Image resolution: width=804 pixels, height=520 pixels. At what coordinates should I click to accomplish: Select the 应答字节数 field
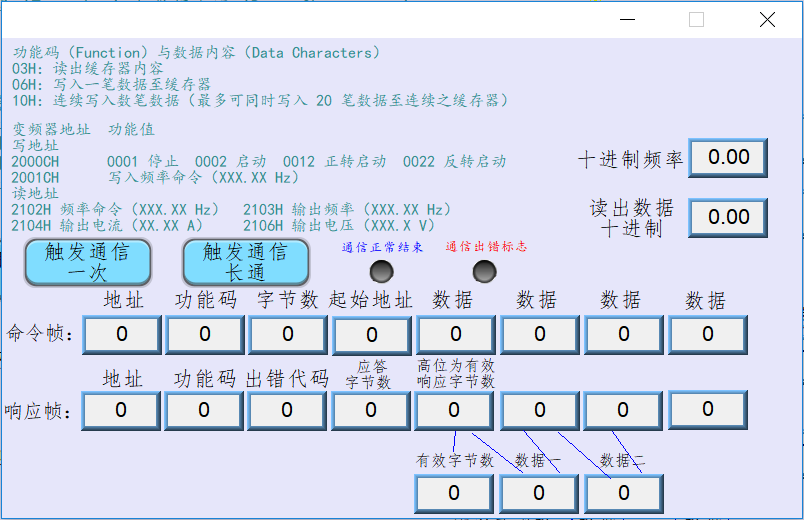coord(371,410)
